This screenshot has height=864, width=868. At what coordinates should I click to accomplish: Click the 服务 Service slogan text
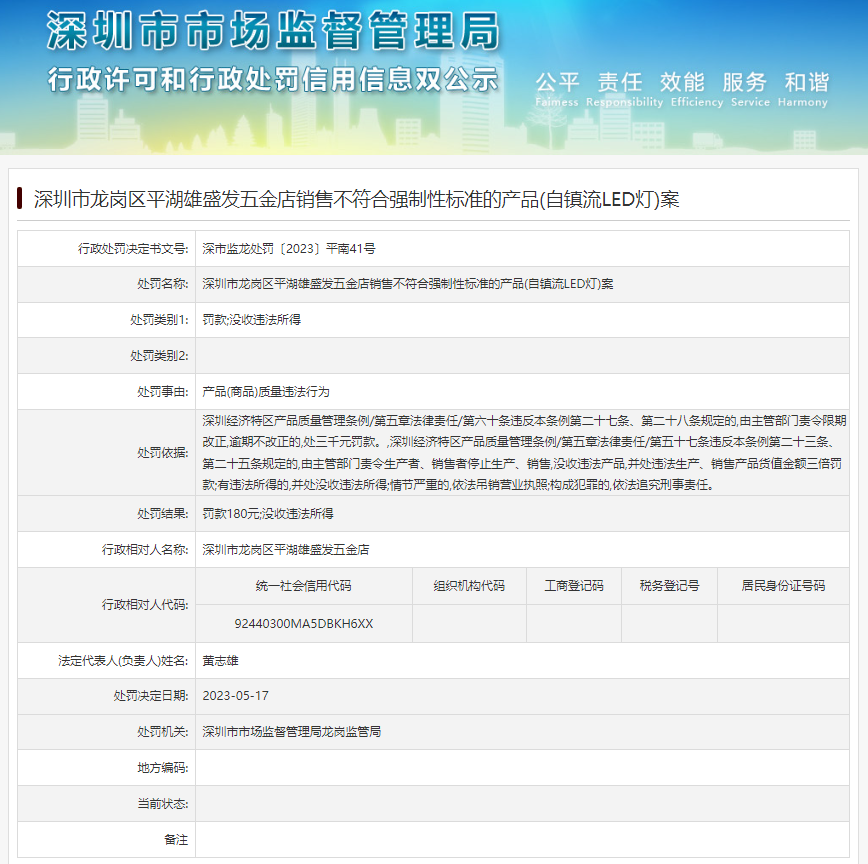744,88
